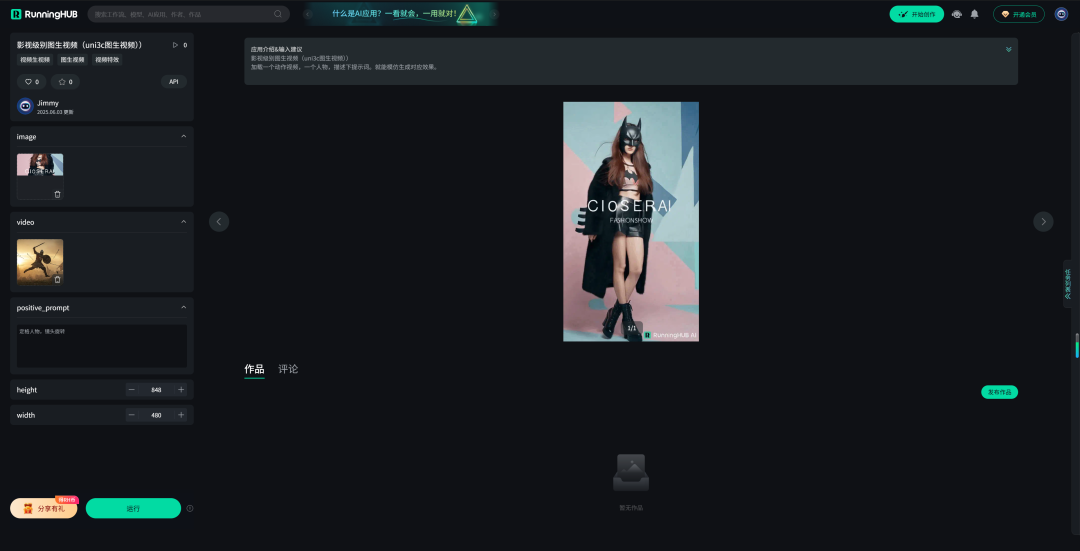
Task: Click the empty works inbox icon
Action: tap(631, 472)
